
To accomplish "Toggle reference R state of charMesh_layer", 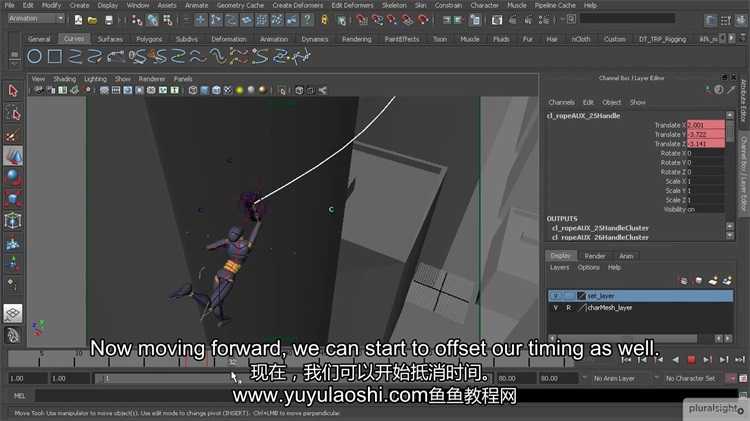I will tap(568, 308).
